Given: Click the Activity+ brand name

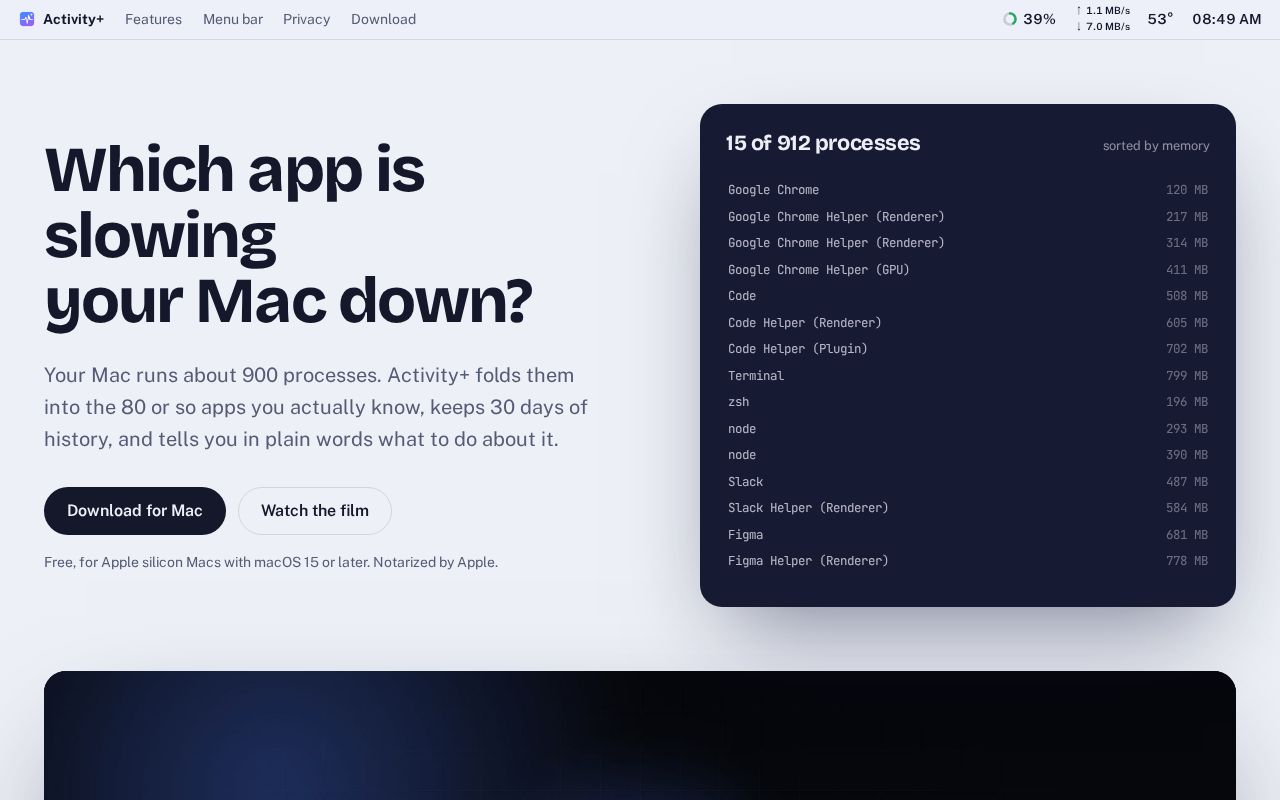Looking at the screenshot, I should point(73,19).
